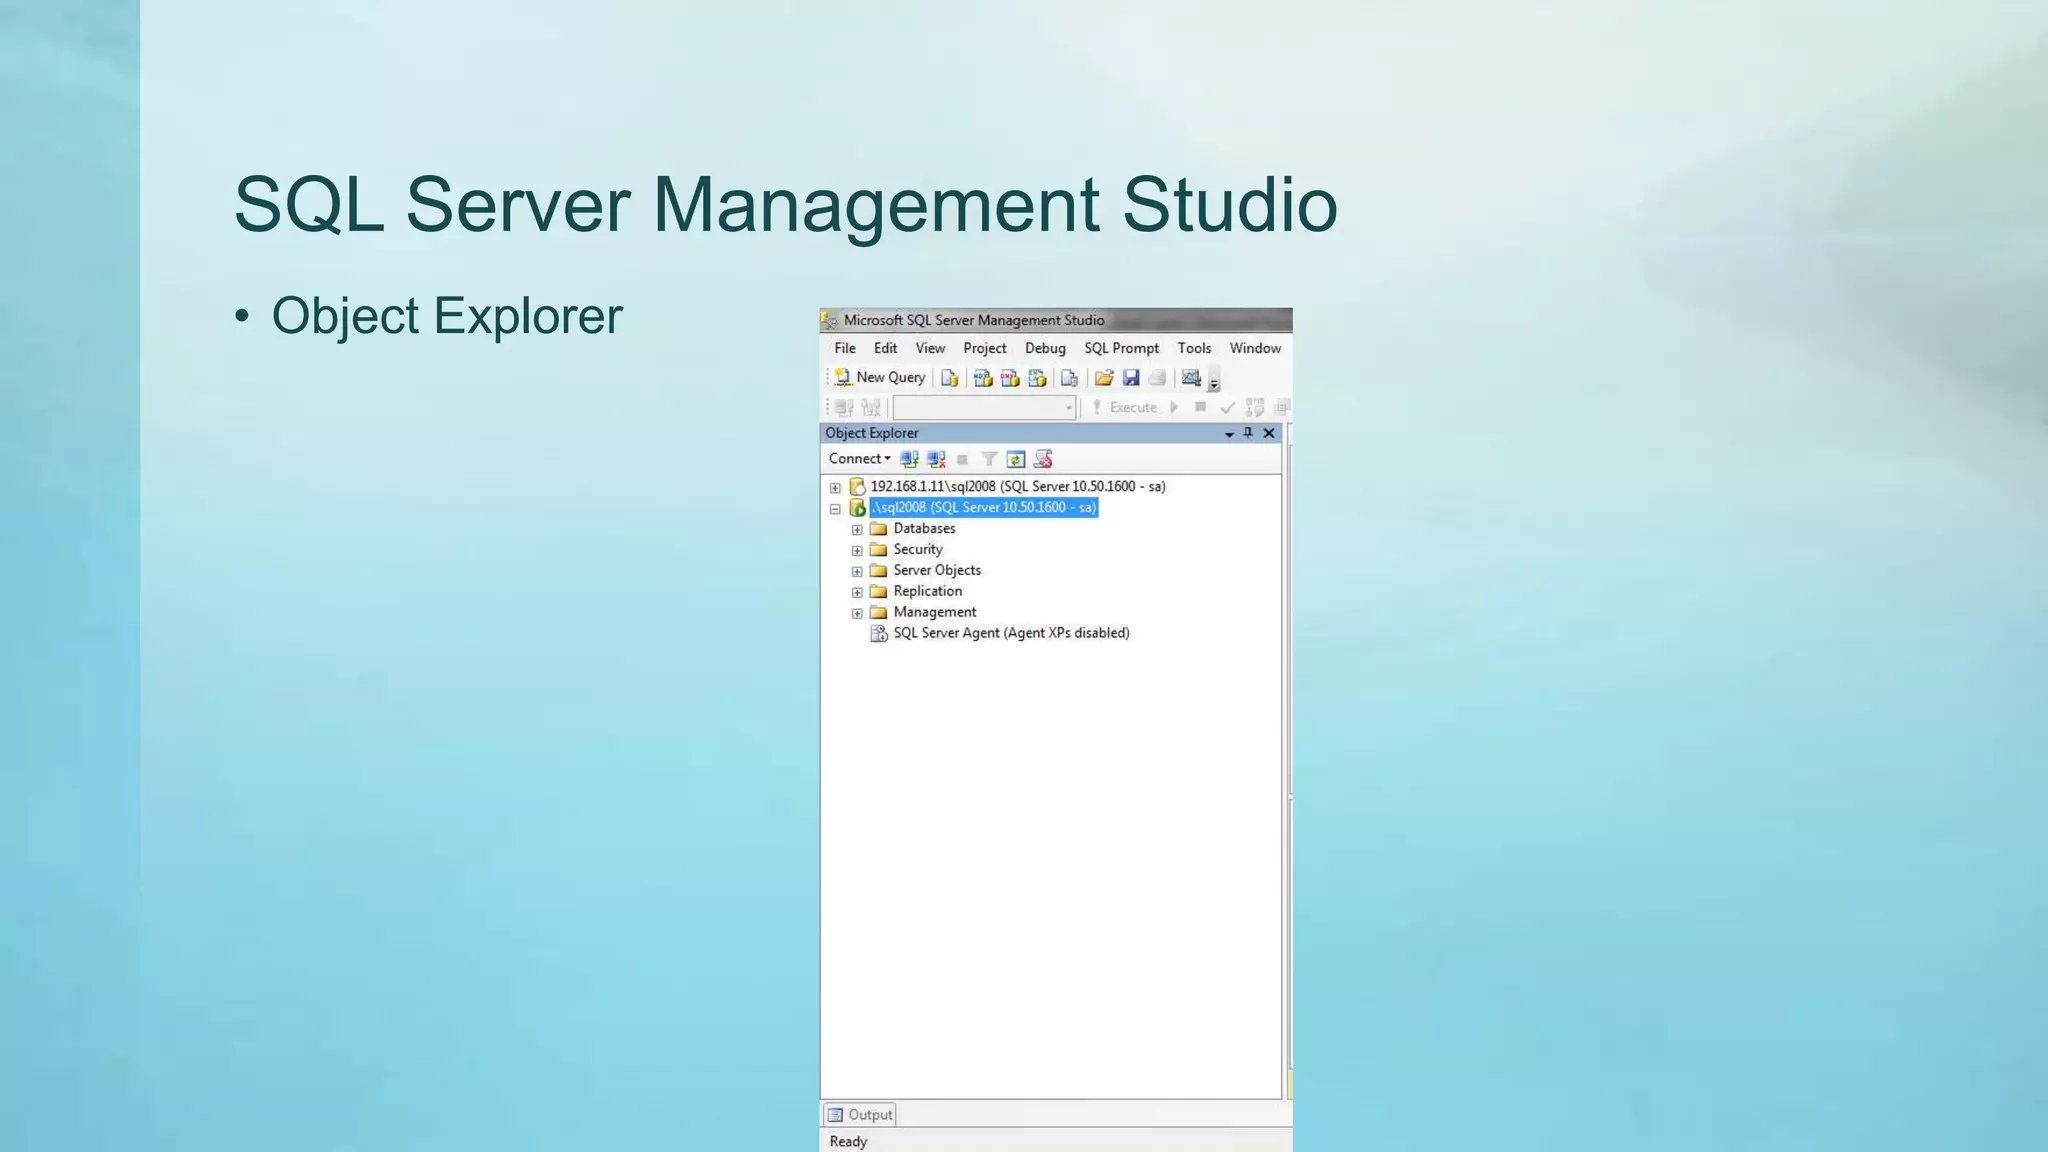This screenshot has width=2048, height=1152.
Task: Click the Filter funnel icon
Action: (989, 459)
